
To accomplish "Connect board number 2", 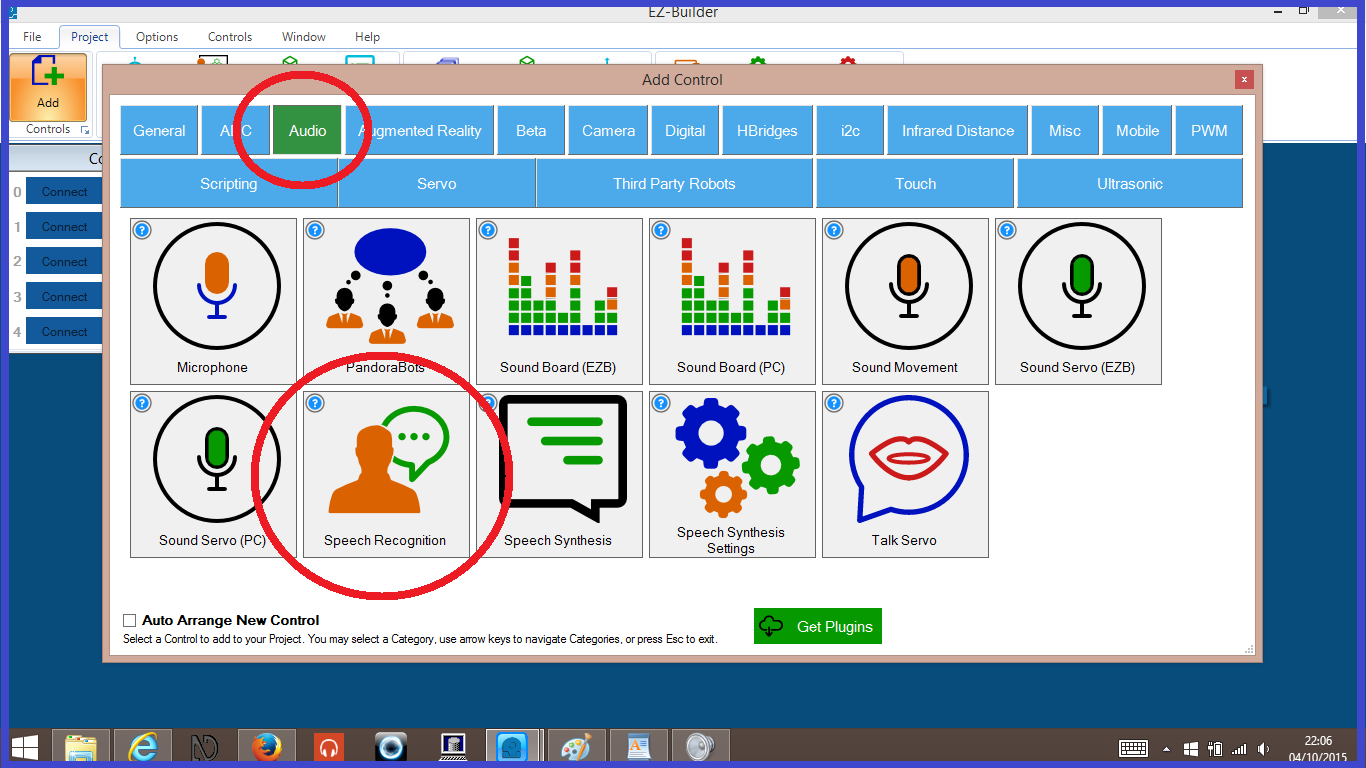I will coord(65,262).
